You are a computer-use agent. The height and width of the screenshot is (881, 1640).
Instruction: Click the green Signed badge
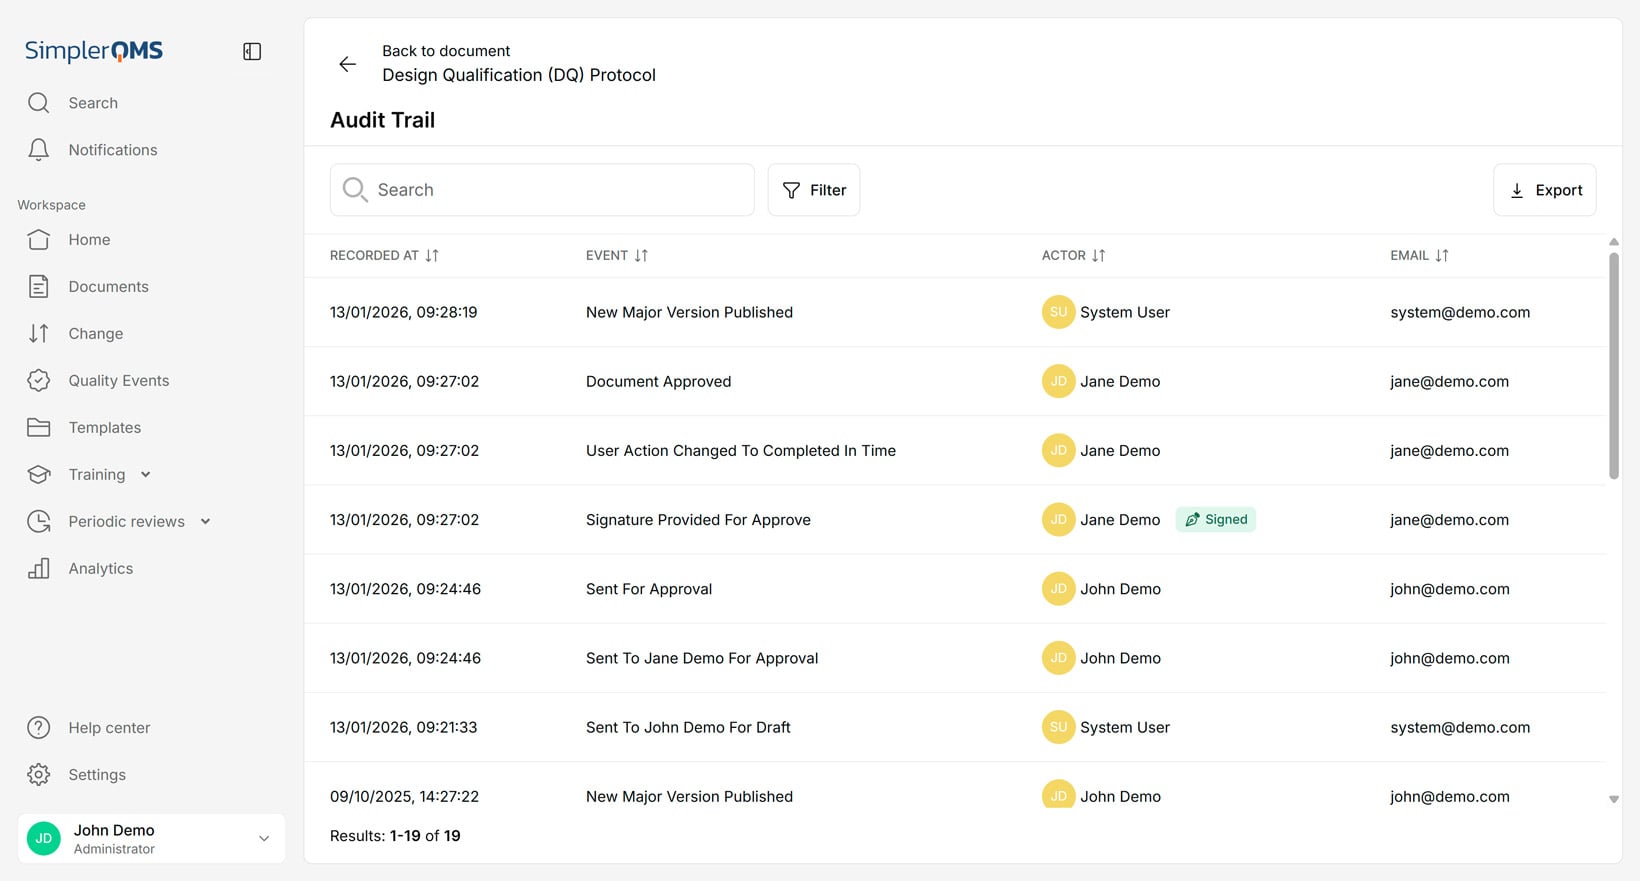[x=1216, y=520]
